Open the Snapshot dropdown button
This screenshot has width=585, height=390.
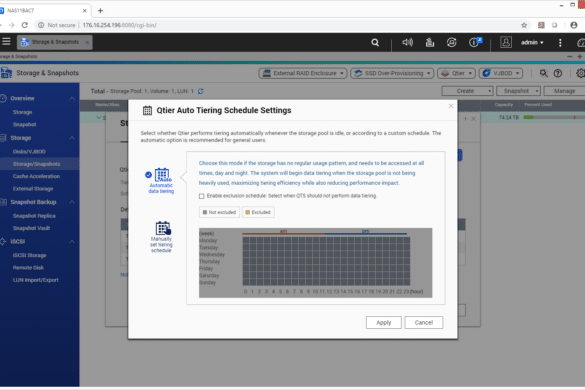(x=519, y=91)
